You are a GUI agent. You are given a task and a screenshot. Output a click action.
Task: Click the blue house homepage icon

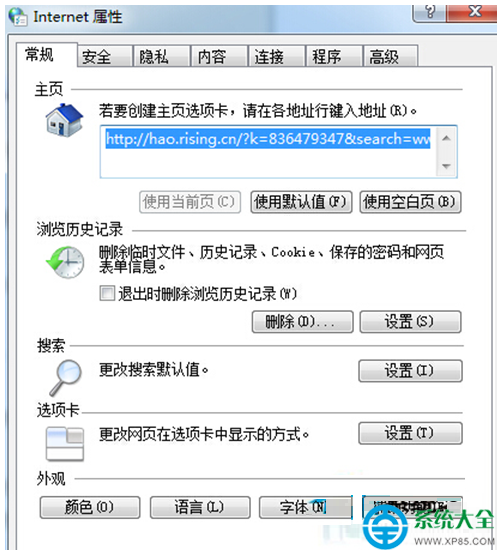pyautogui.click(x=65, y=120)
